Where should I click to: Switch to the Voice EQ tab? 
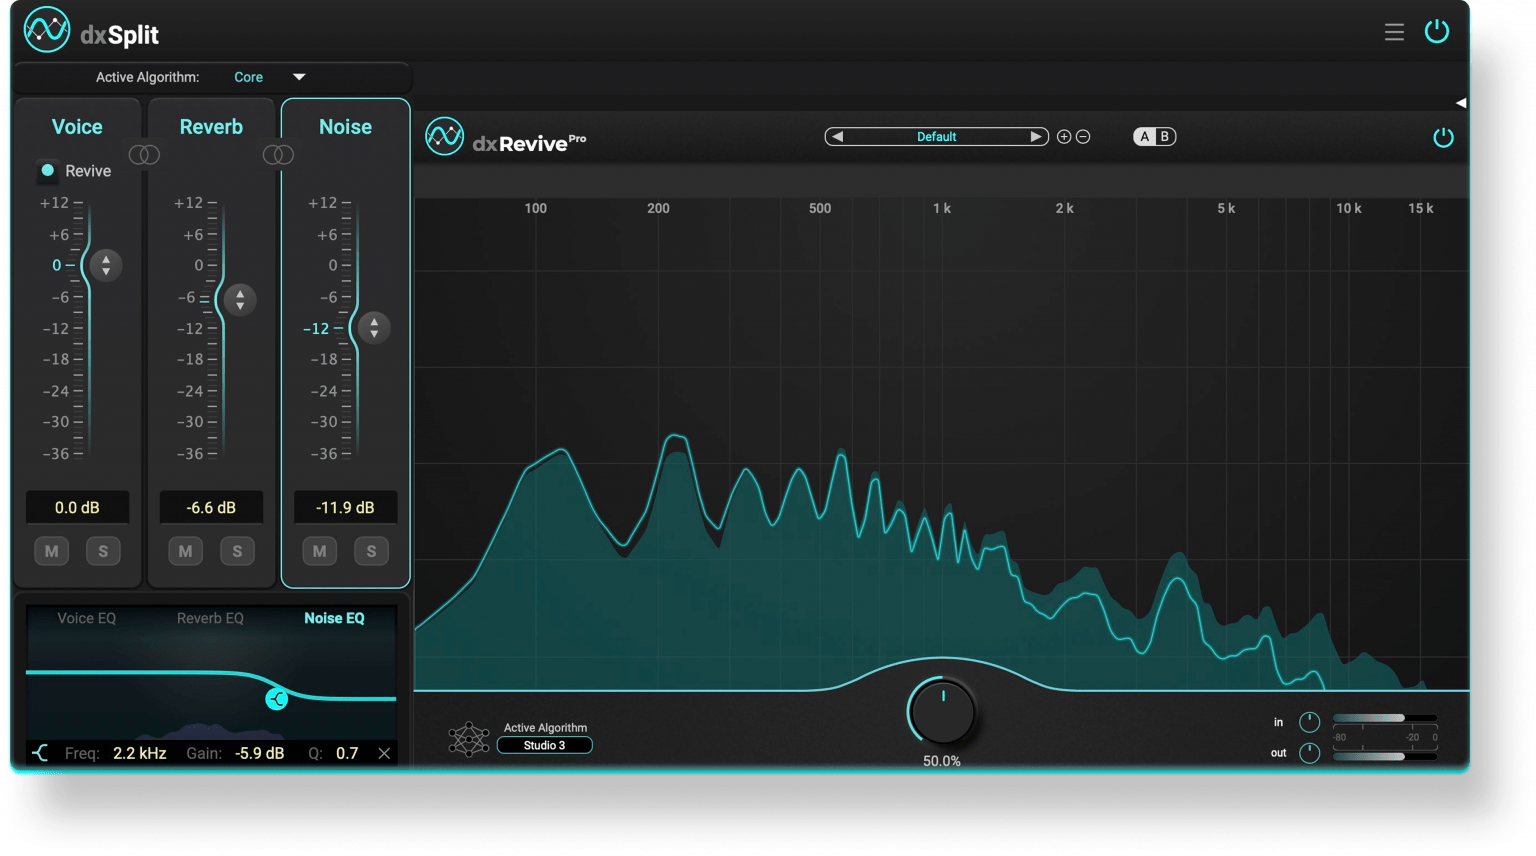pyautogui.click(x=86, y=618)
